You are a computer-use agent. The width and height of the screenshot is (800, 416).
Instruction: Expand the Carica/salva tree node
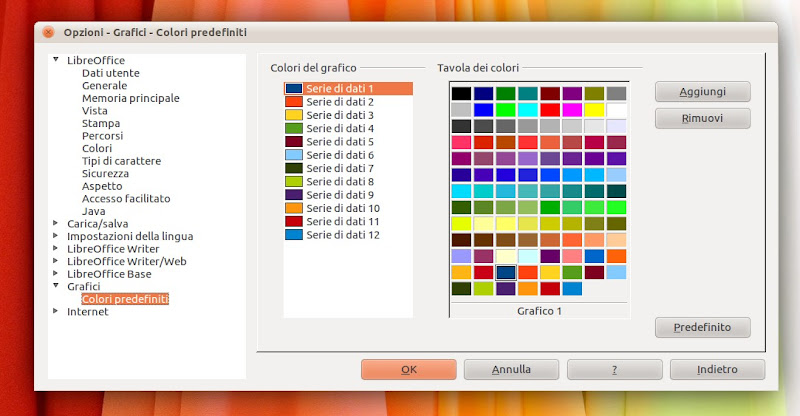point(56,223)
